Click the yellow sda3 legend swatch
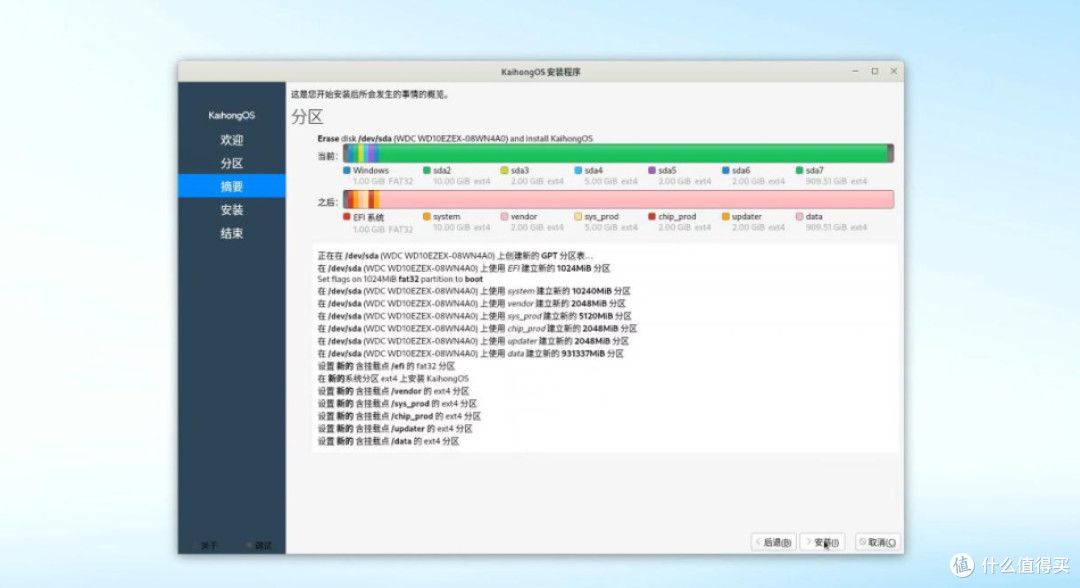 click(504, 170)
